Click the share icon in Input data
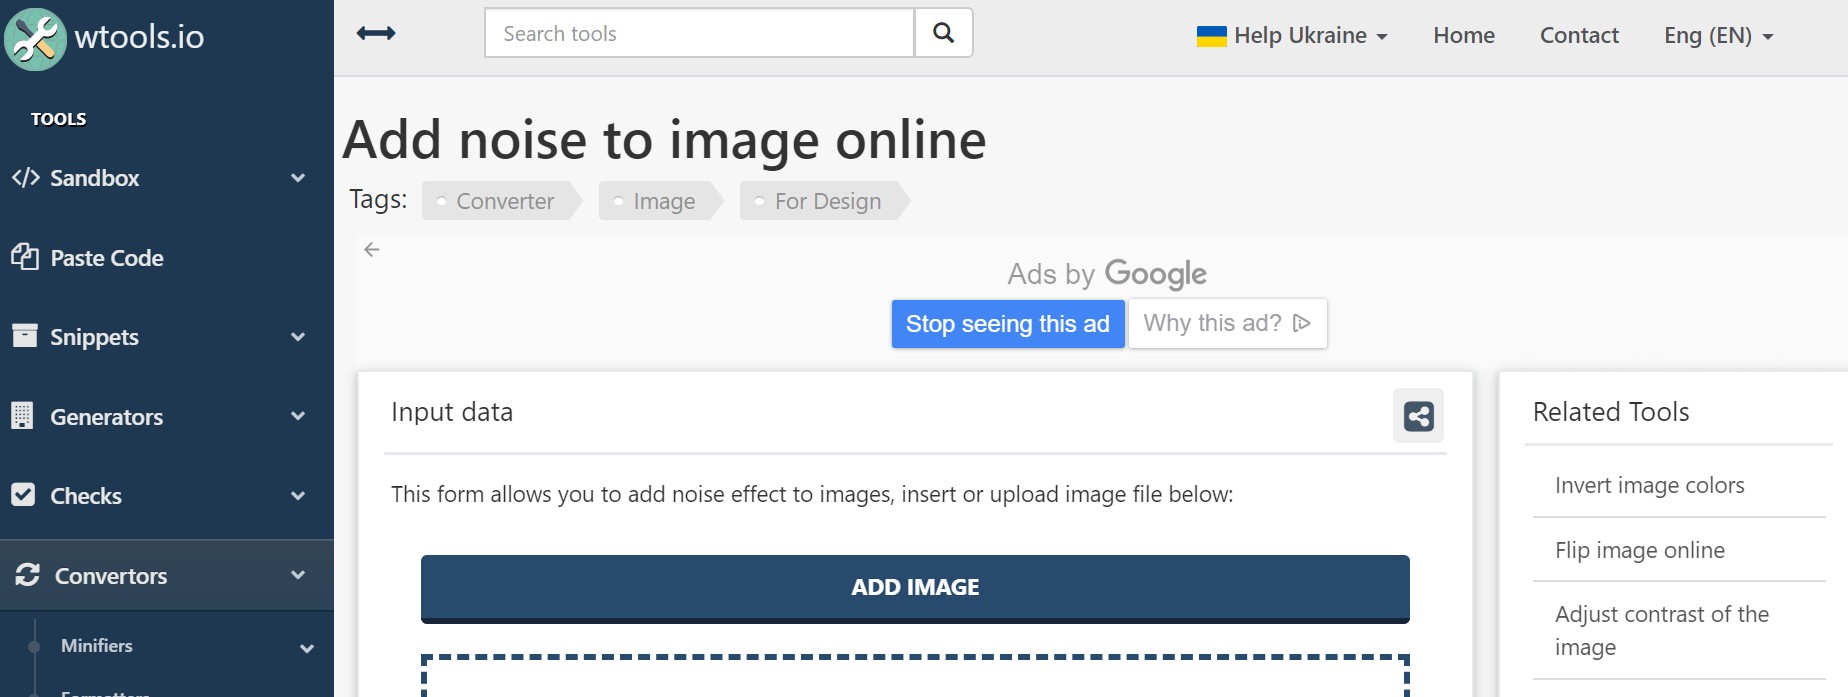Image resolution: width=1848 pixels, height=697 pixels. pyautogui.click(x=1418, y=416)
